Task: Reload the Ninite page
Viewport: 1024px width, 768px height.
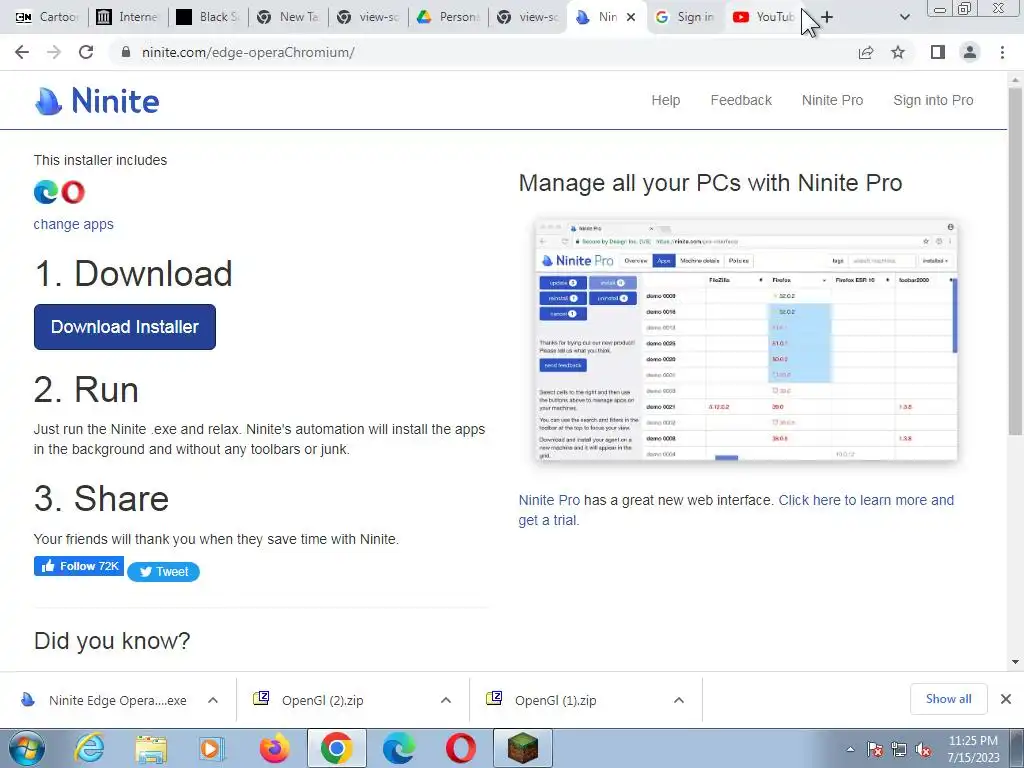Action: 86,52
